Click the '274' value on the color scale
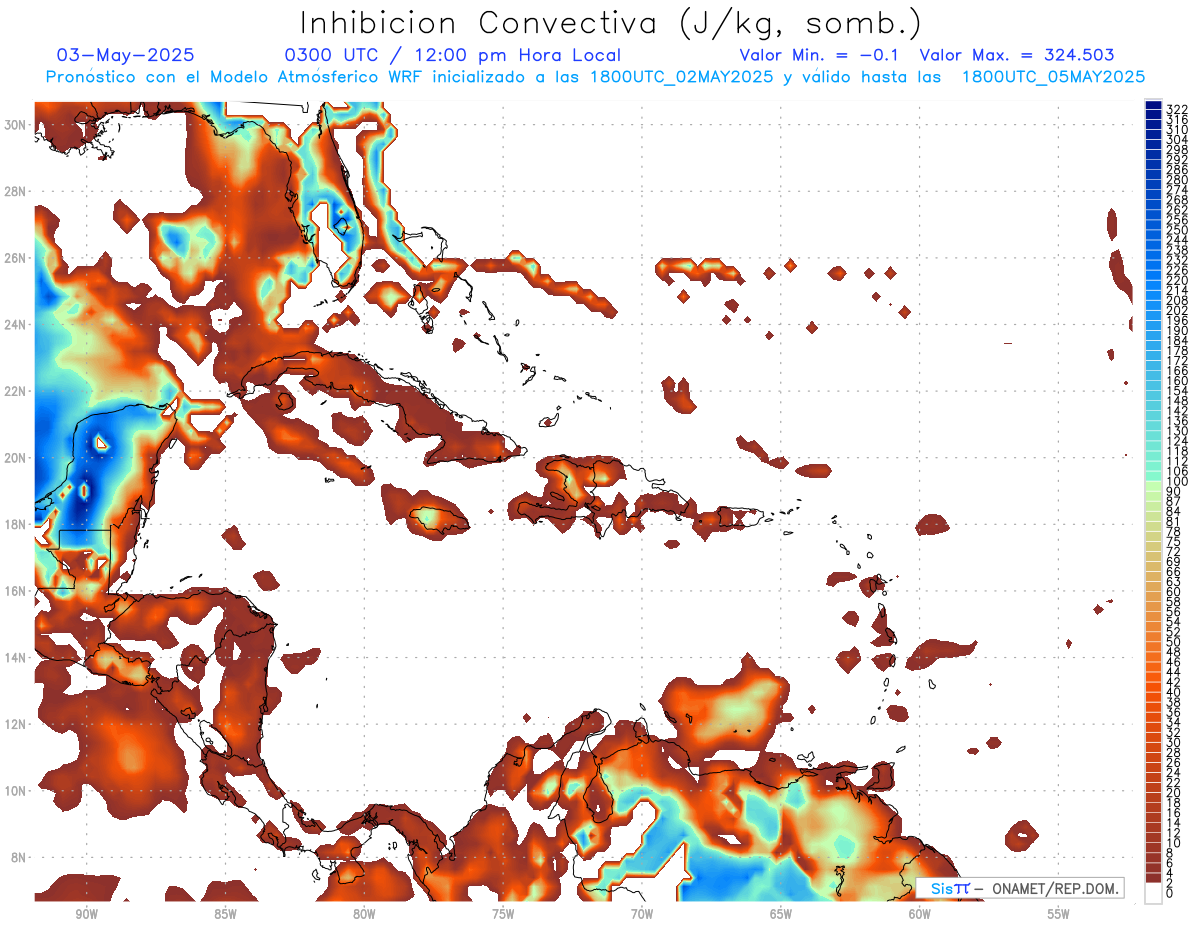This screenshot has width=1200, height=927. 1177,189
